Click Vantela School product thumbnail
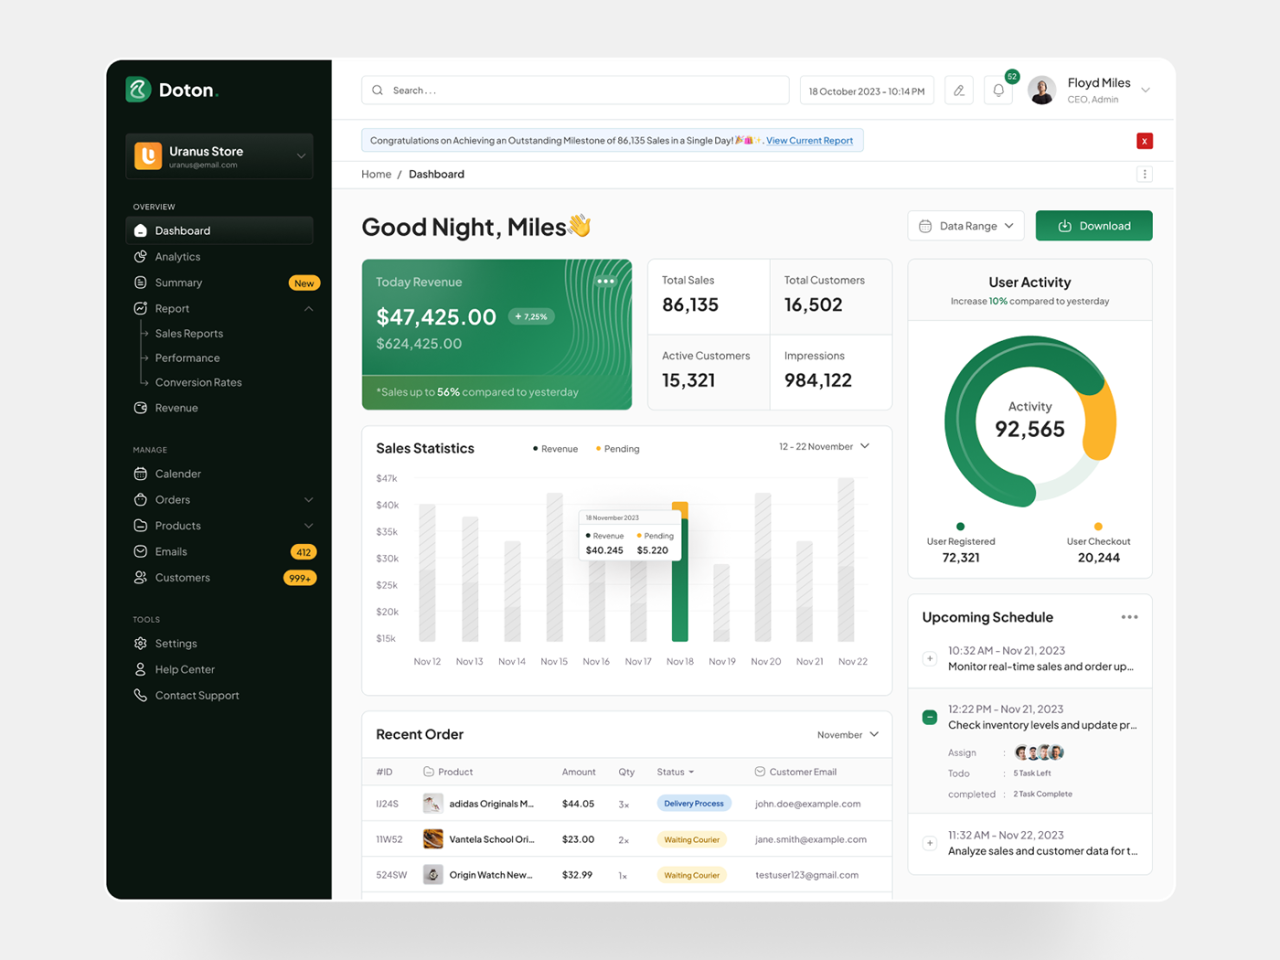Viewport: 1280px width, 960px height. (x=433, y=840)
